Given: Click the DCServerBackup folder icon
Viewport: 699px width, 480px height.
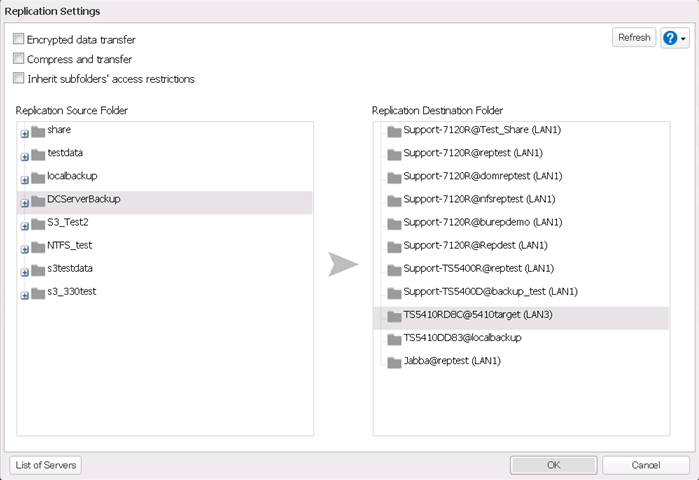Looking at the screenshot, I should [x=38, y=200].
